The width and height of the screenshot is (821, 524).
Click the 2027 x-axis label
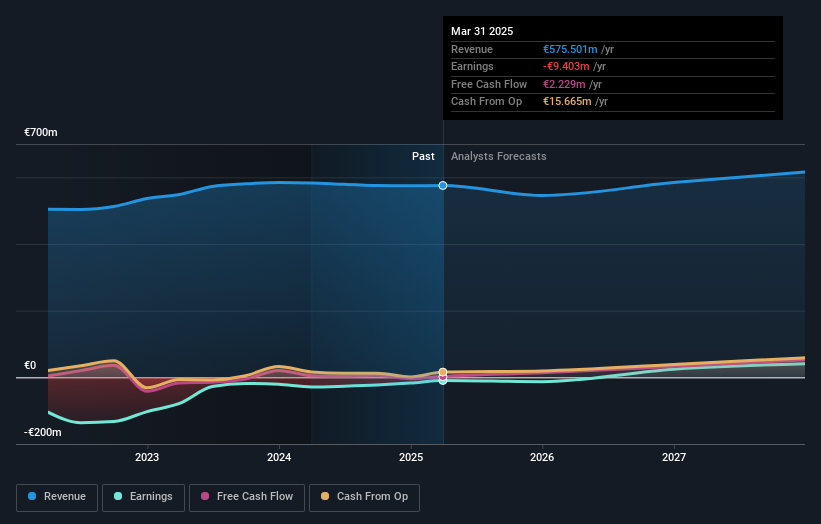coord(674,458)
